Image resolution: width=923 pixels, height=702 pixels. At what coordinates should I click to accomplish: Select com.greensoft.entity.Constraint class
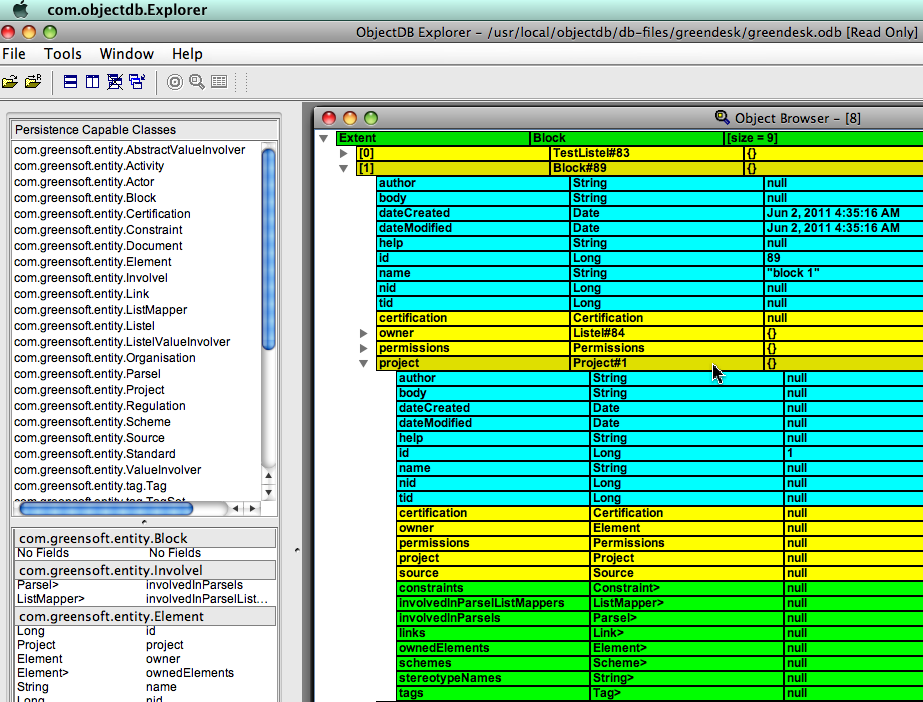click(x=98, y=229)
